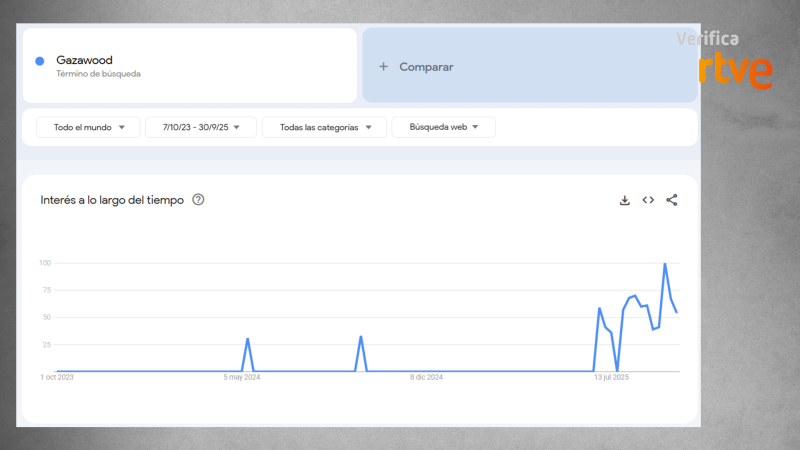Click the 75 value on the y-axis

point(47,290)
